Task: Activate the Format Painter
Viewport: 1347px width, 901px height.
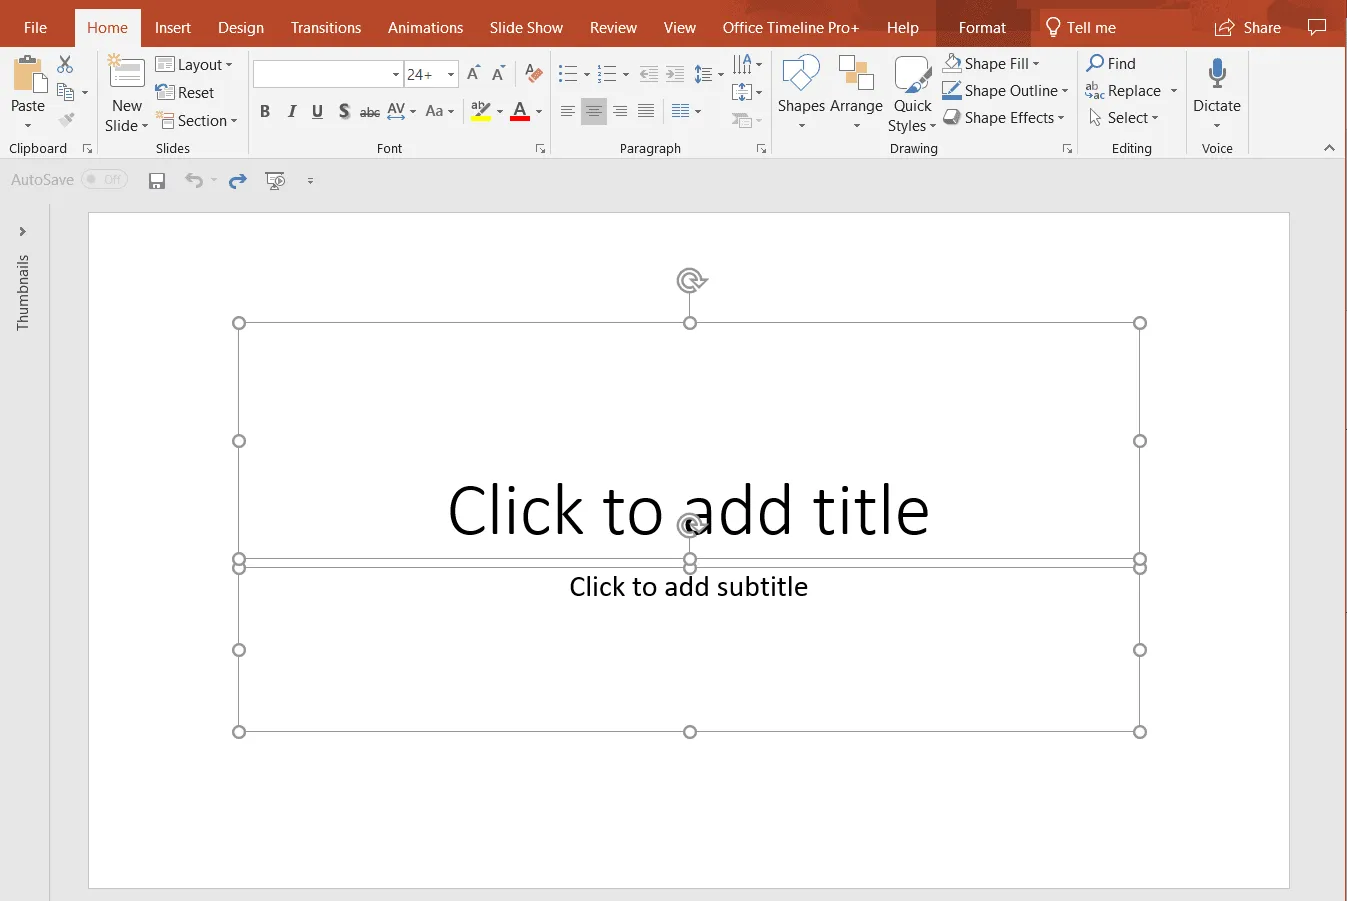Action: [66, 119]
